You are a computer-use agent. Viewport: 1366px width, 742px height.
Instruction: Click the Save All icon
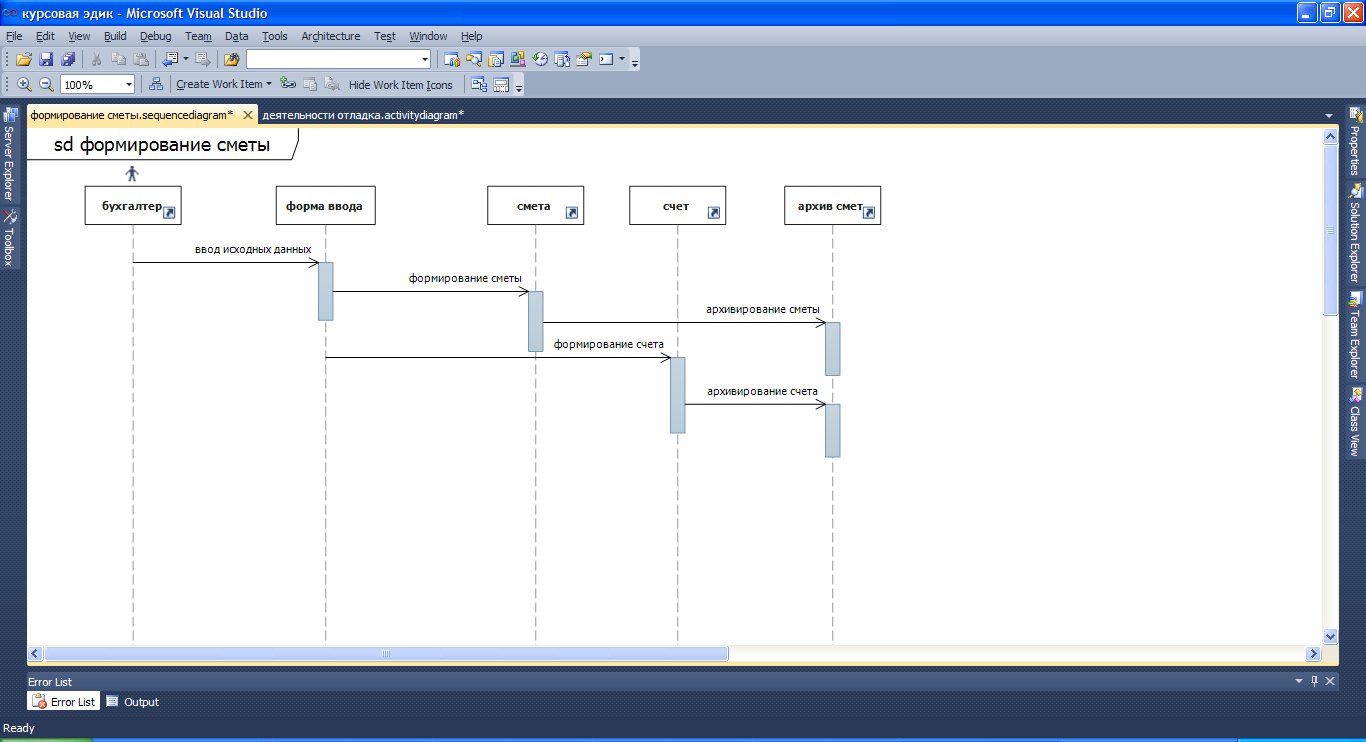(x=68, y=59)
